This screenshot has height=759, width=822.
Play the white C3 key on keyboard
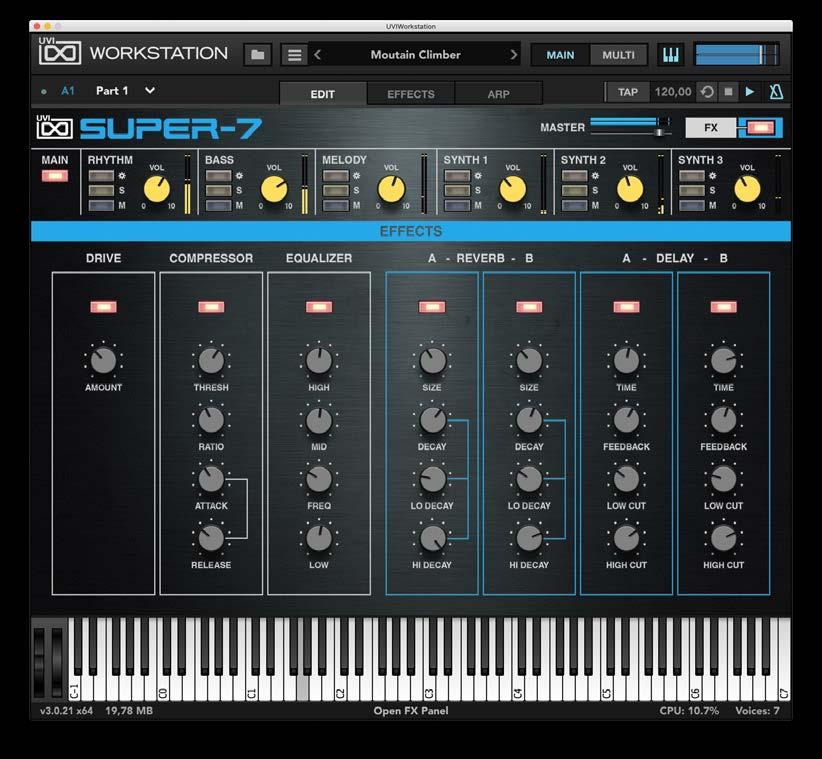click(429, 687)
